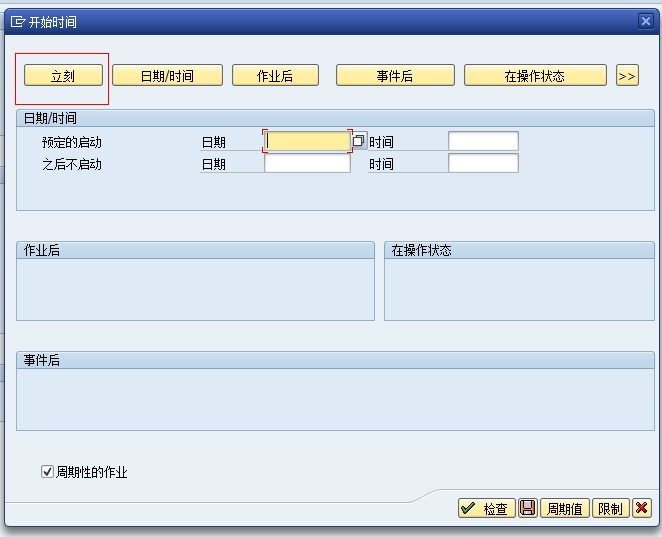Expand more start options with >> button
Viewport: 662px width, 537px height.
pos(627,76)
